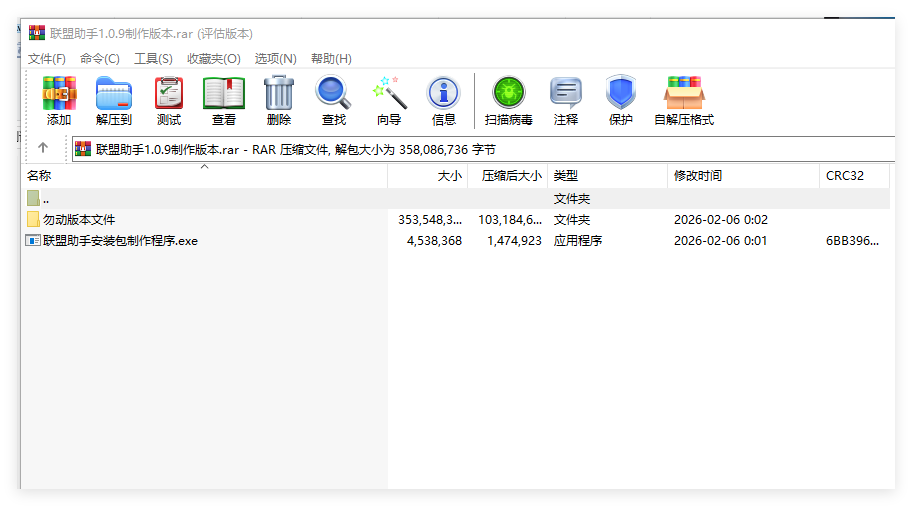Select the 勿动版本文件 folder name
Image resolution: width=912 pixels, height=506 pixels.
coord(79,220)
